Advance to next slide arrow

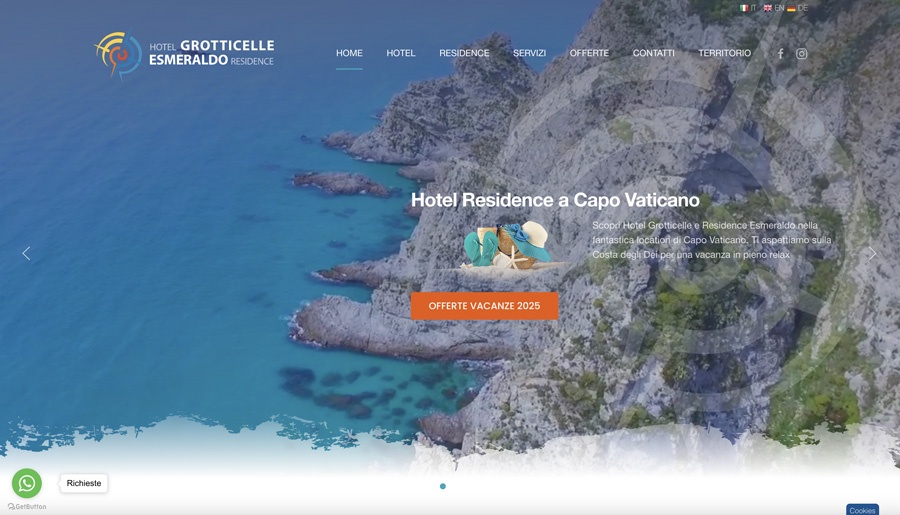(872, 253)
